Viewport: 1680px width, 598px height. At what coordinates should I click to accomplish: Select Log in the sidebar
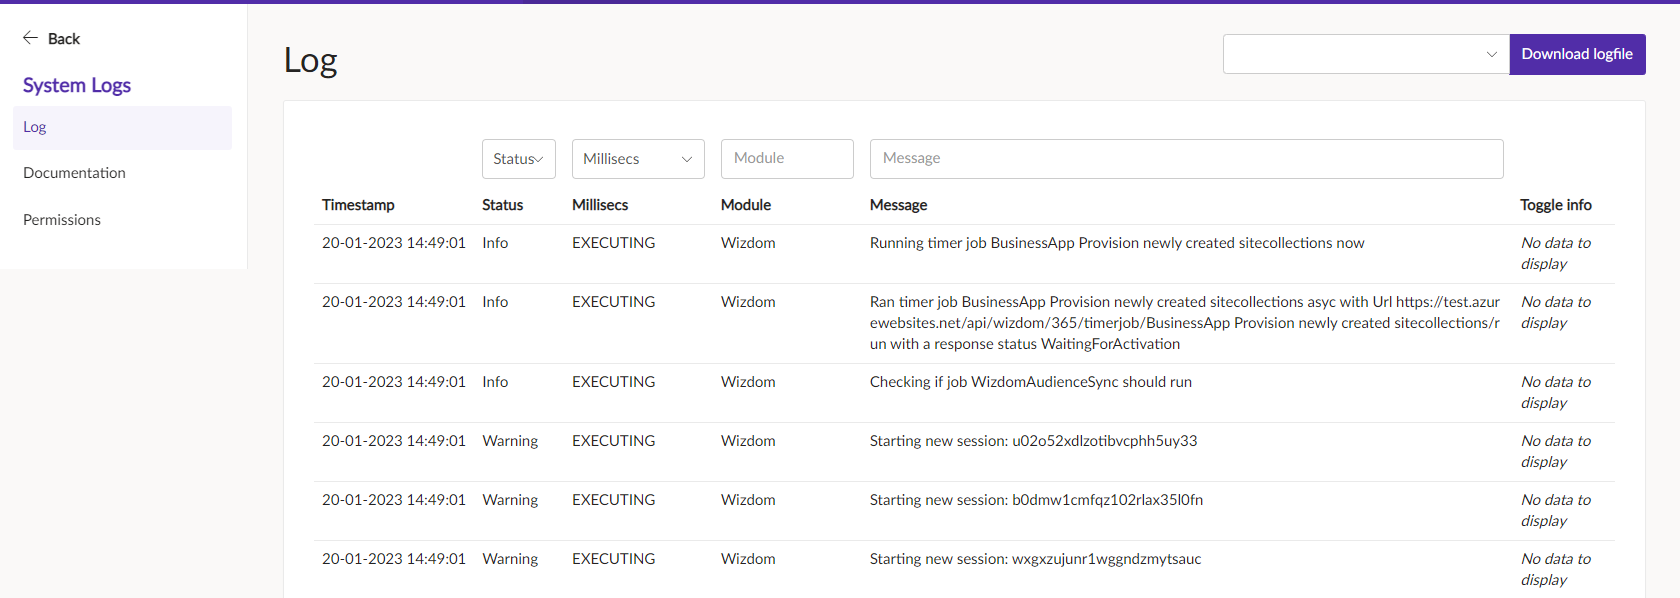coord(122,127)
